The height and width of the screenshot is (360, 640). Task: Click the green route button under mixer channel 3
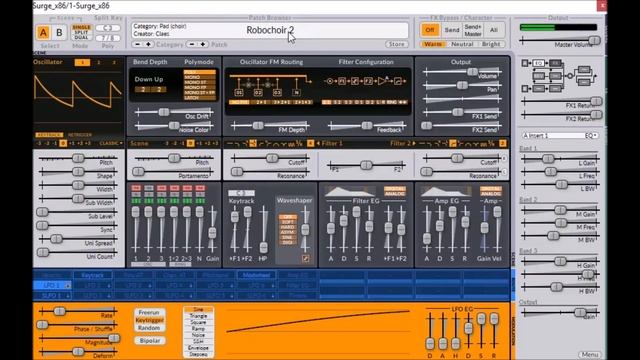pyautogui.click(x=162, y=200)
